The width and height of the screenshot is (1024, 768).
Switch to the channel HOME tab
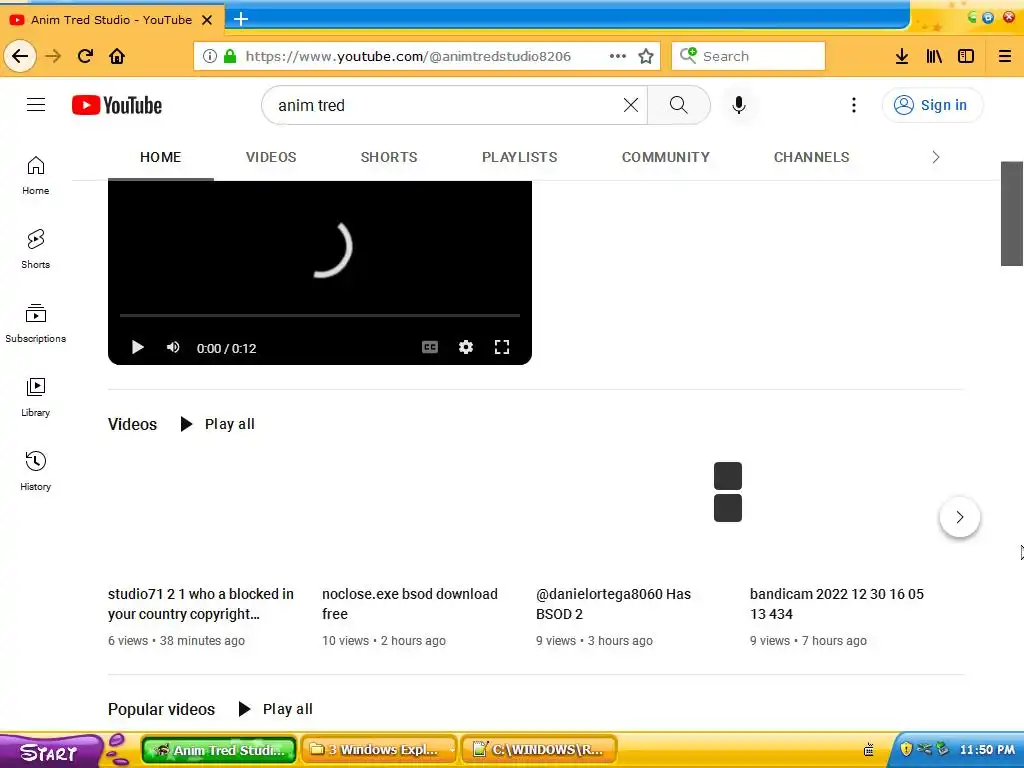tap(161, 157)
